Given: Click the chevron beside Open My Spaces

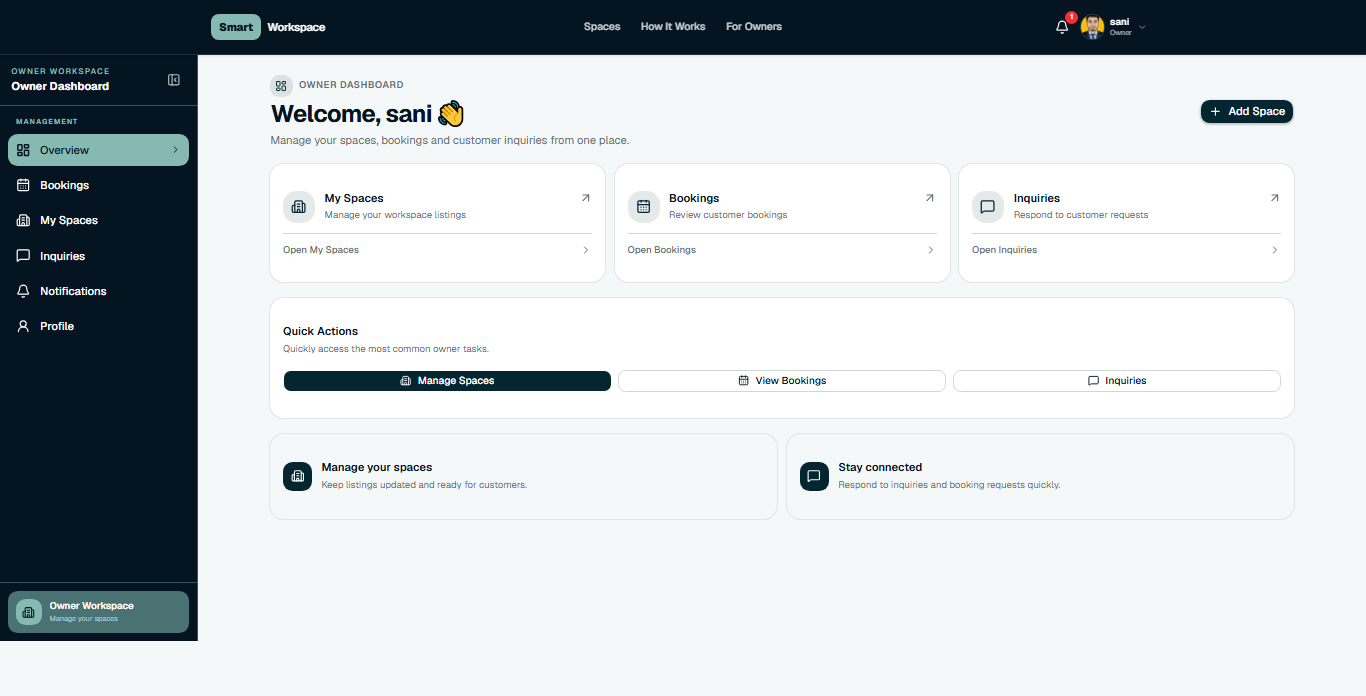Looking at the screenshot, I should pyautogui.click(x=586, y=250).
